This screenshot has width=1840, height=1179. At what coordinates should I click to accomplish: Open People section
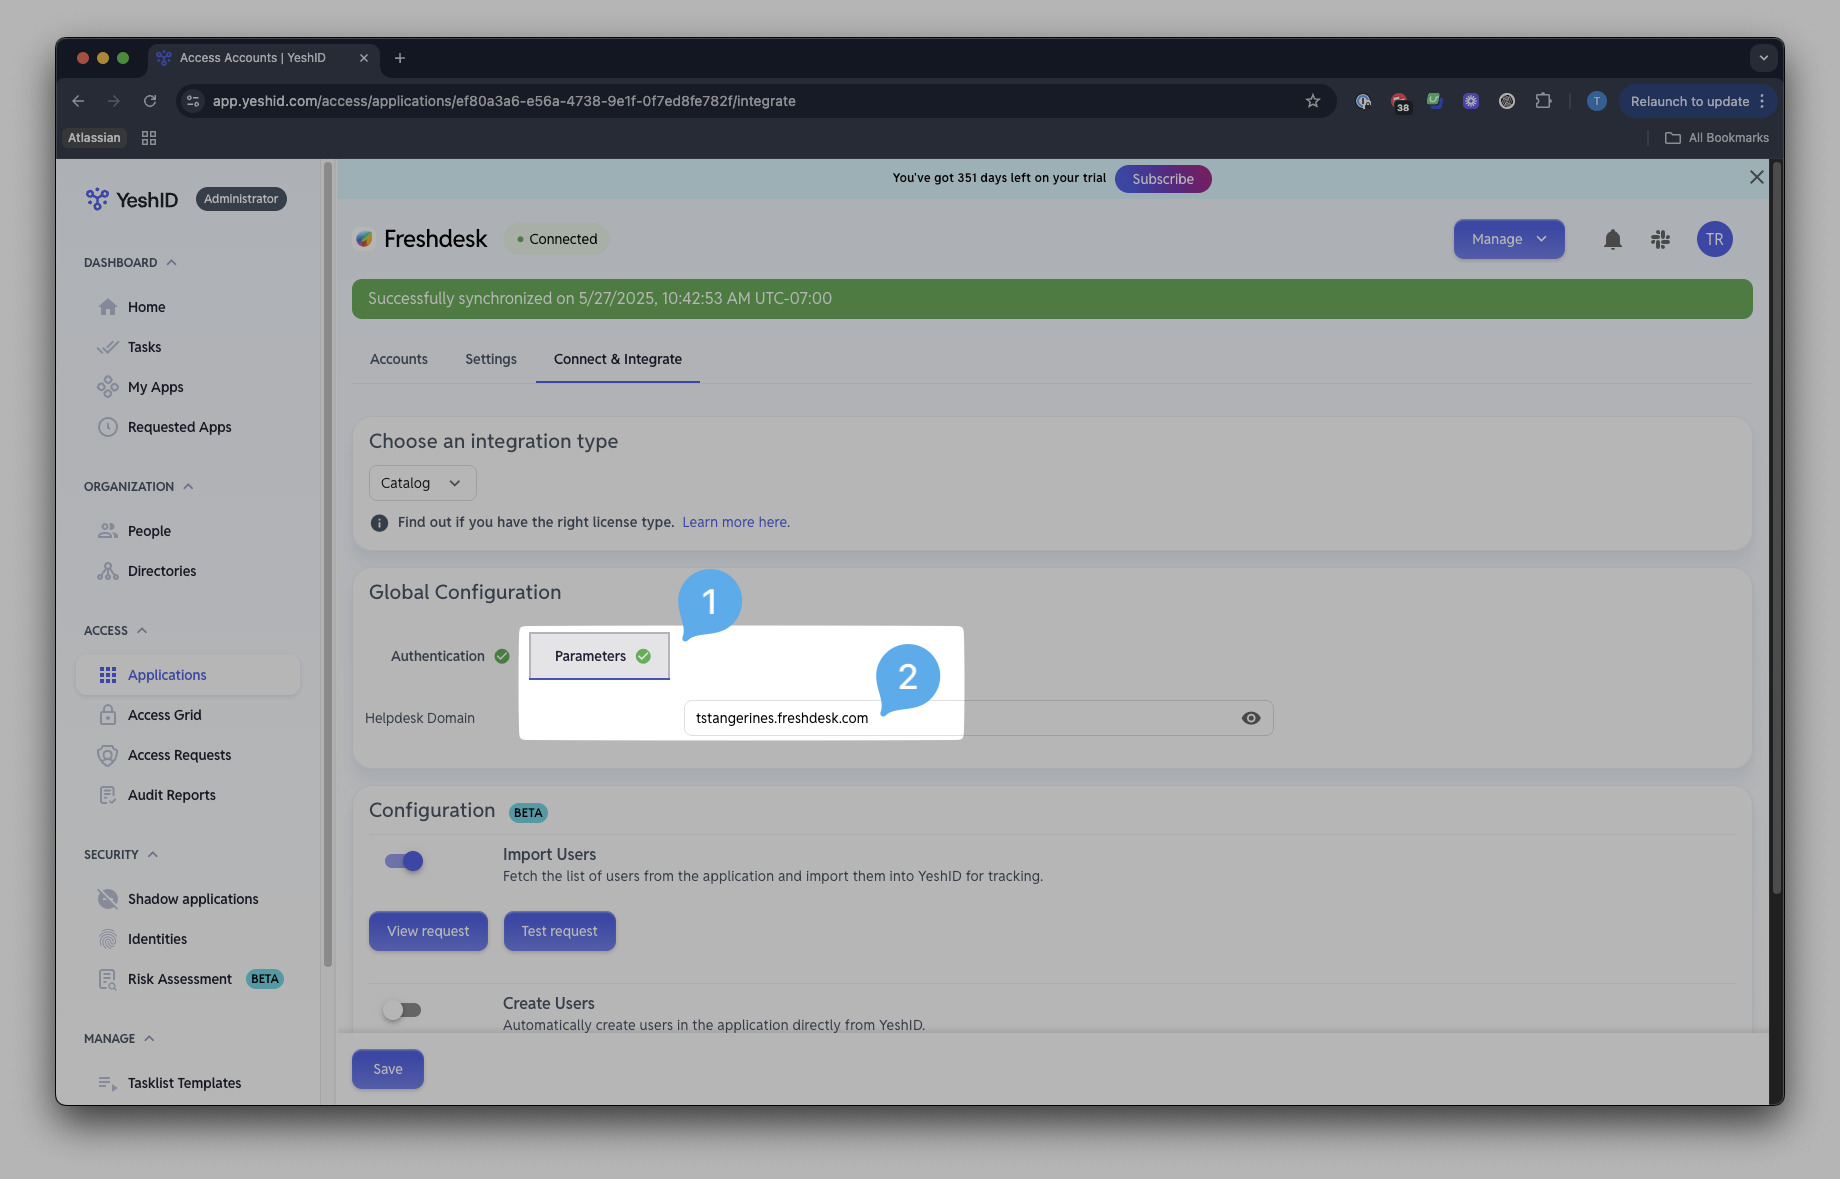149,531
